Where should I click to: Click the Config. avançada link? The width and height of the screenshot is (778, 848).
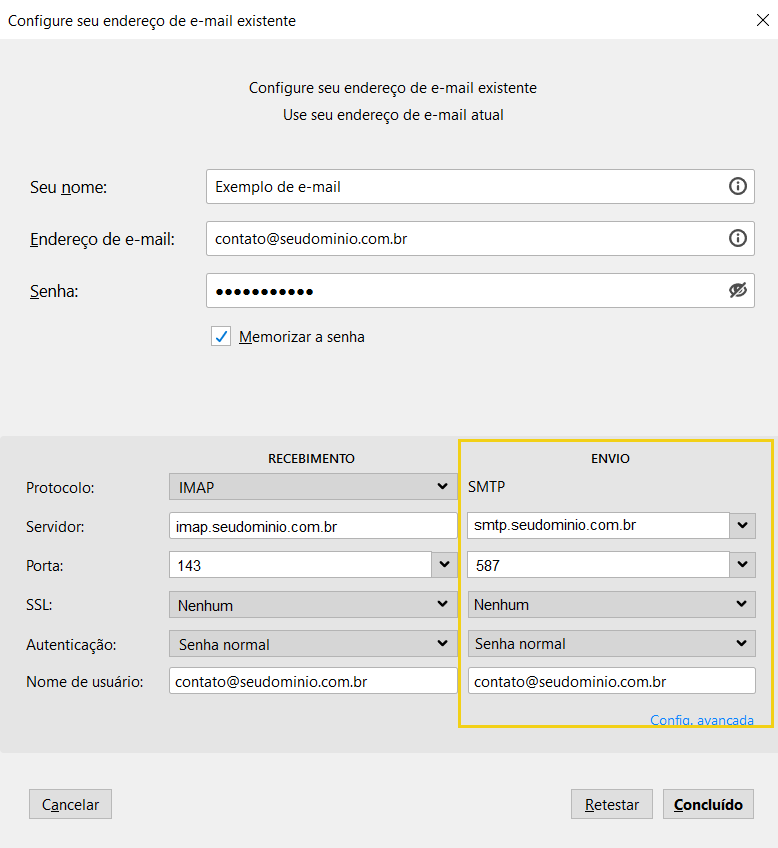coord(701,719)
